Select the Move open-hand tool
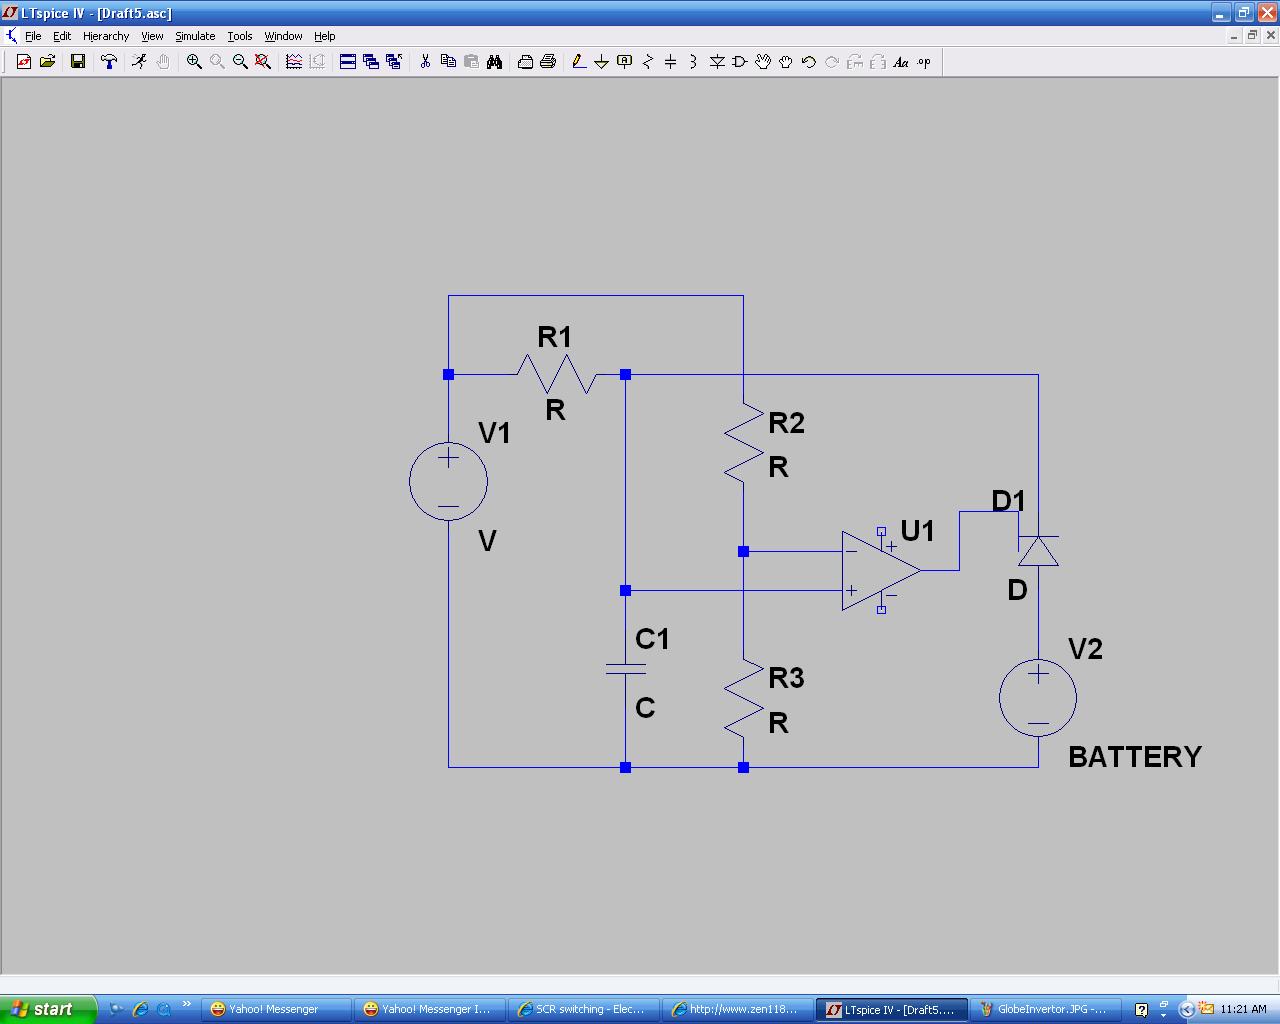The image size is (1280, 1024). pos(763,62)
